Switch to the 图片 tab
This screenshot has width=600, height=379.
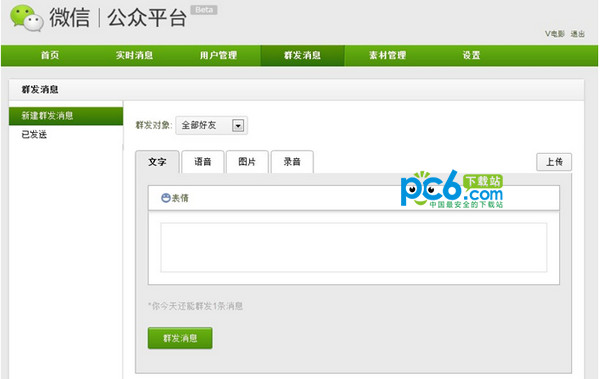point(247,162)
